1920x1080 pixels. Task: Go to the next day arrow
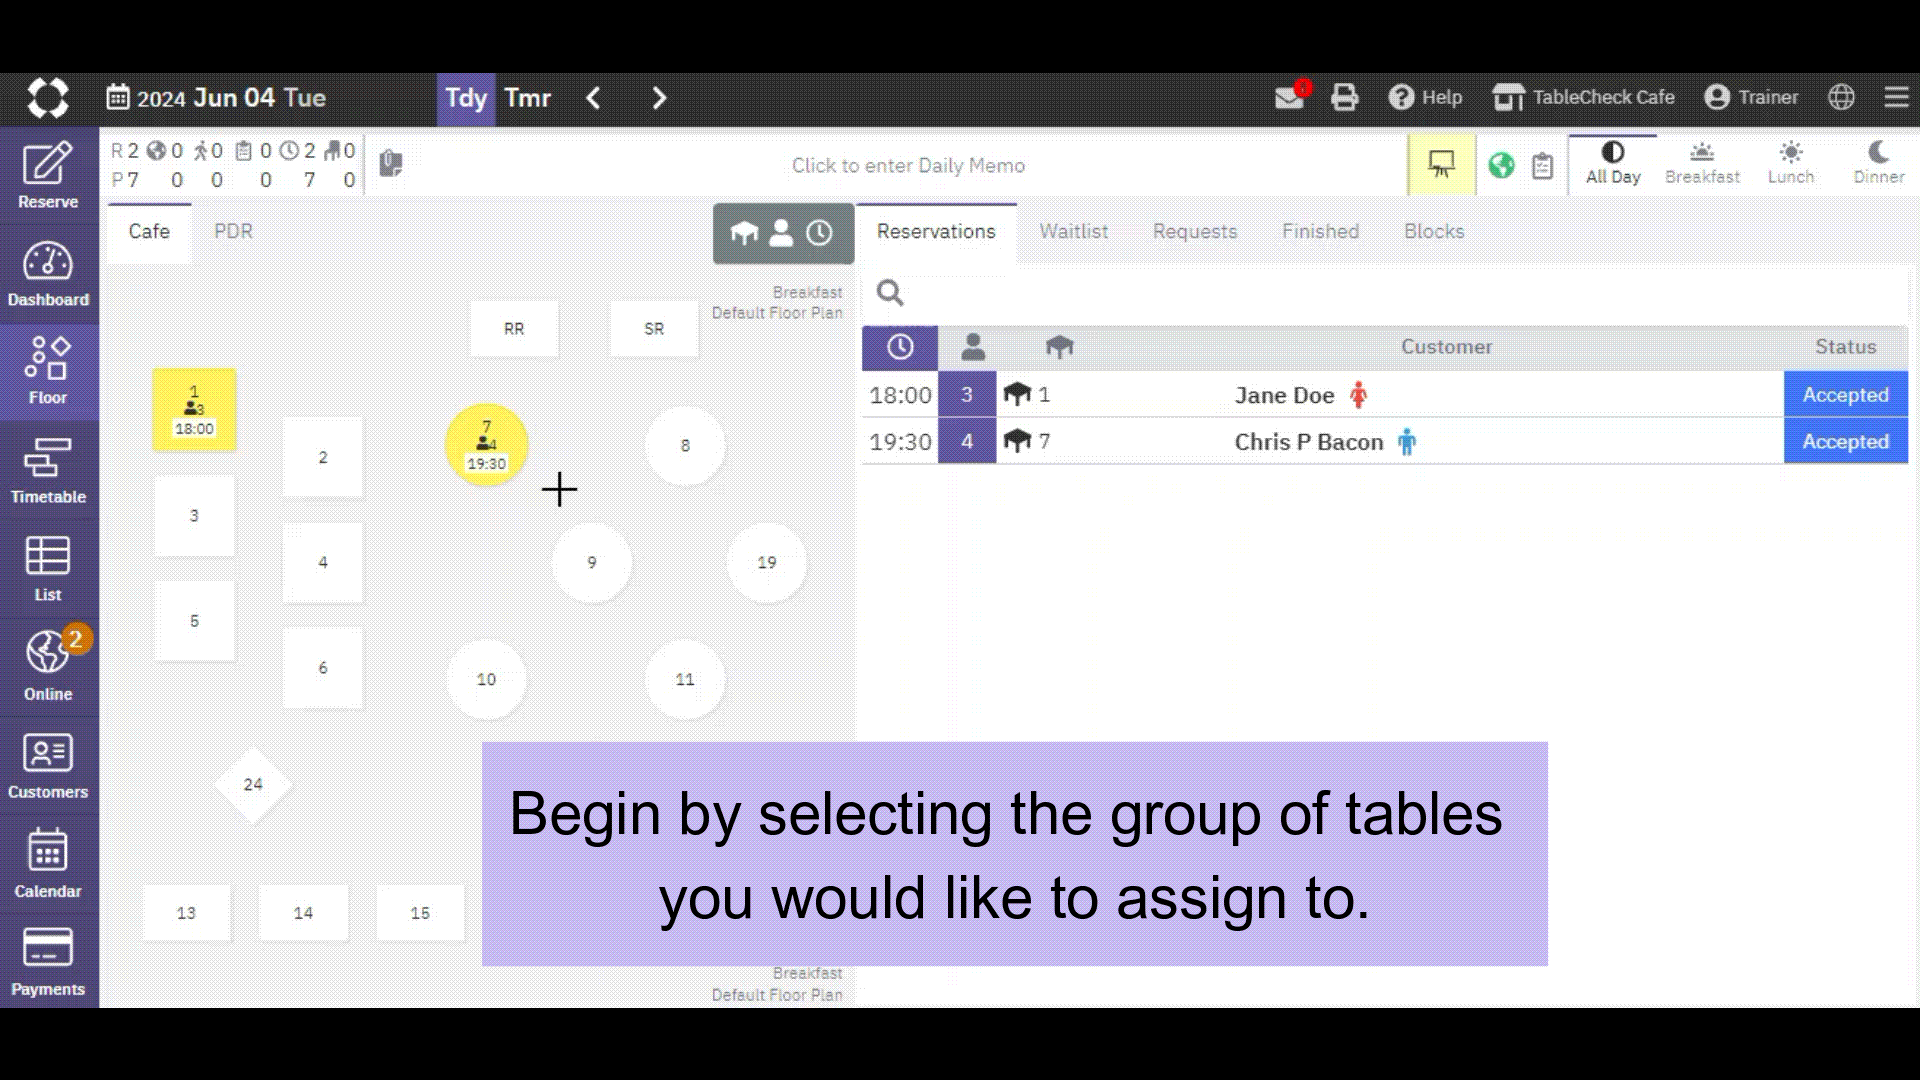[x=658, y=98]
